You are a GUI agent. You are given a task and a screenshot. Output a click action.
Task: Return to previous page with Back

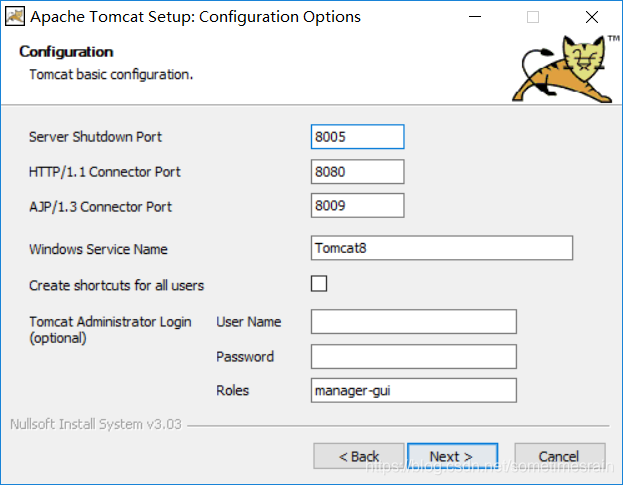[x=358, y=456]
